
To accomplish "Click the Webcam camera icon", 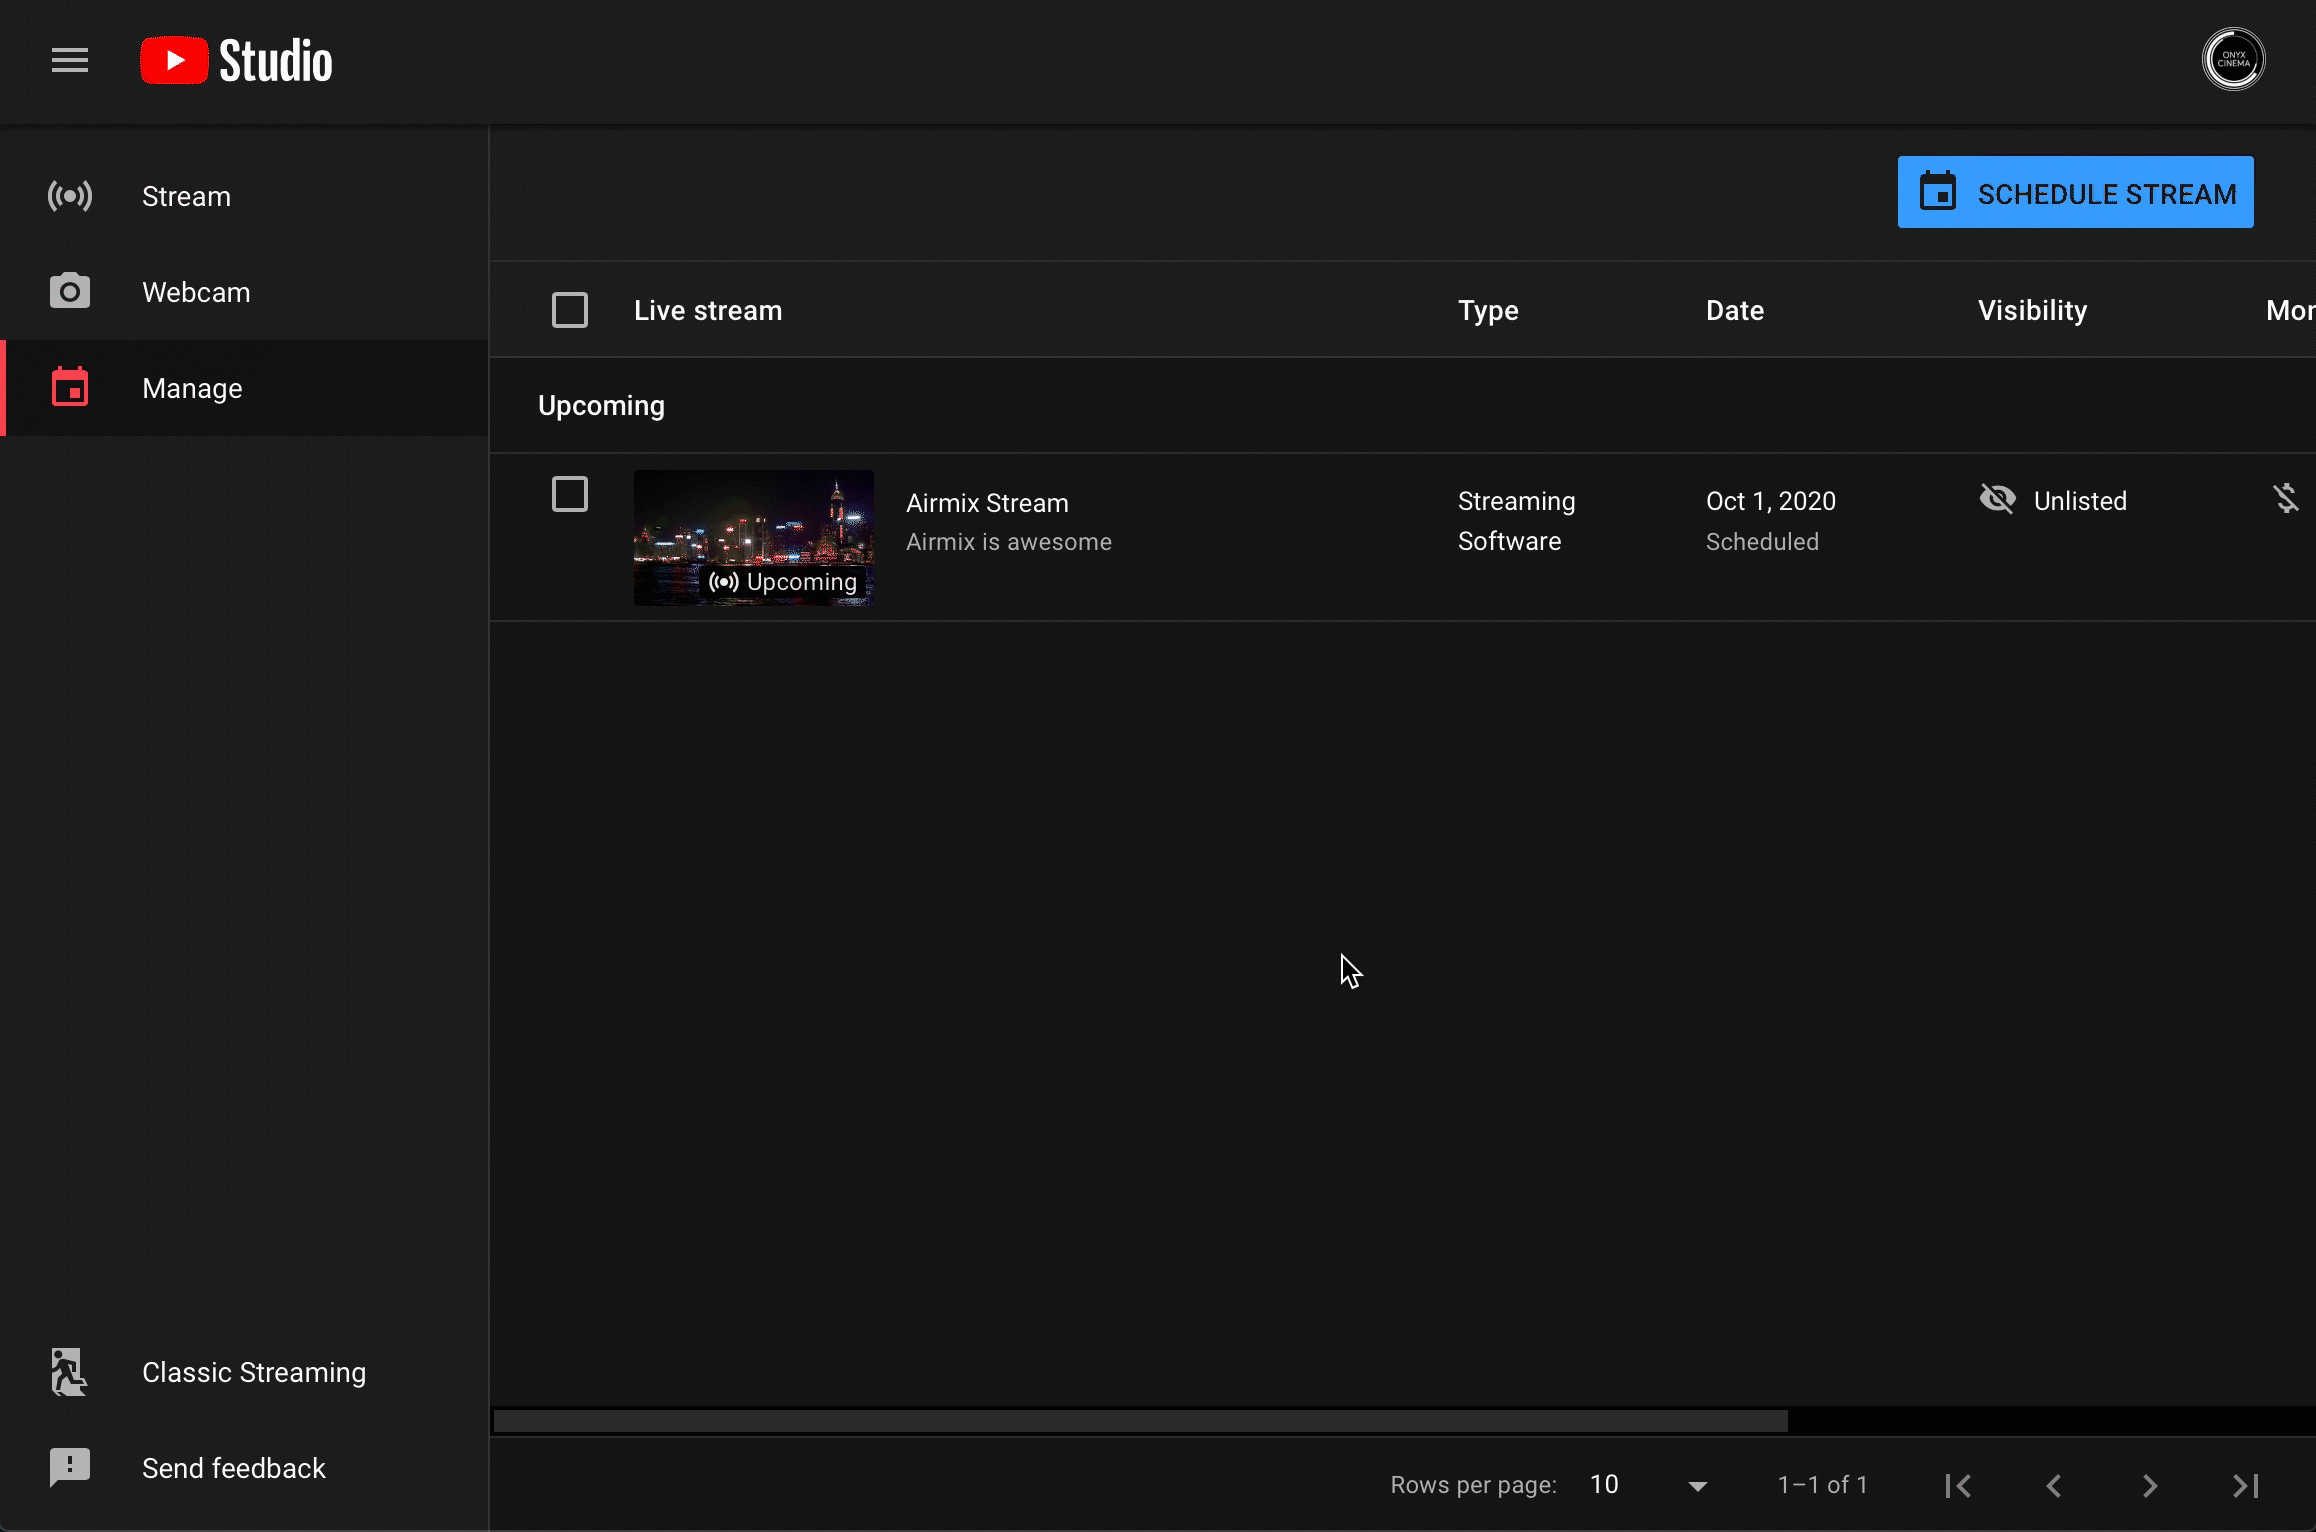I will tap(70, 292).
